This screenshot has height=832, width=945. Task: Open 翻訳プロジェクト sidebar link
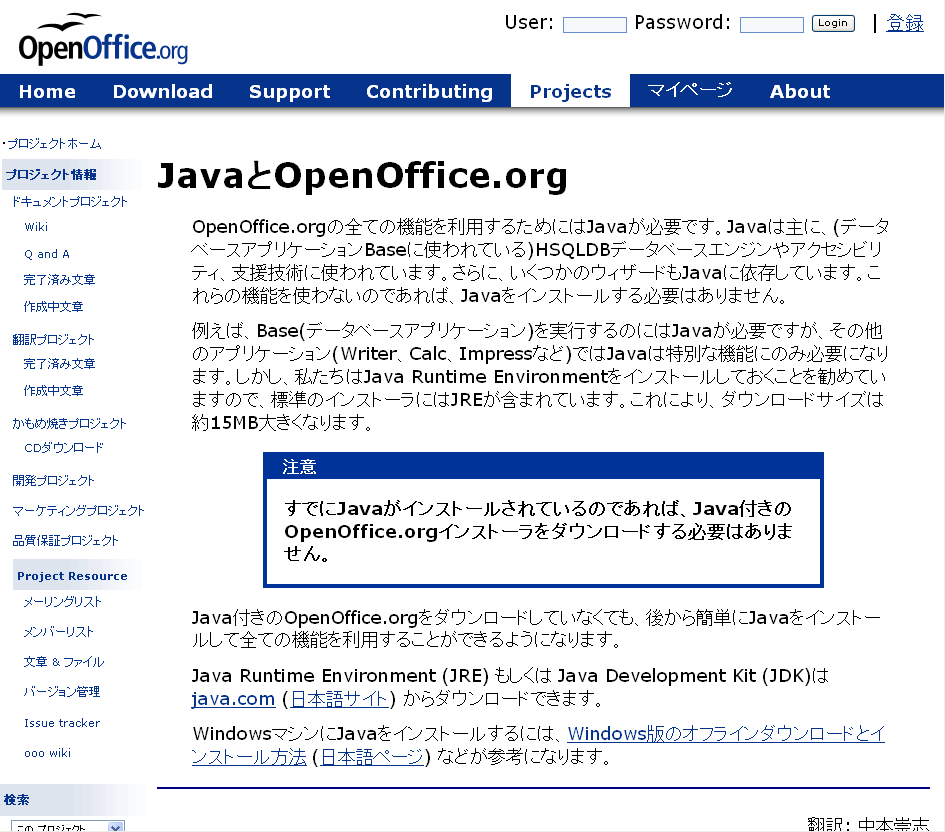(x=53, y=340)
